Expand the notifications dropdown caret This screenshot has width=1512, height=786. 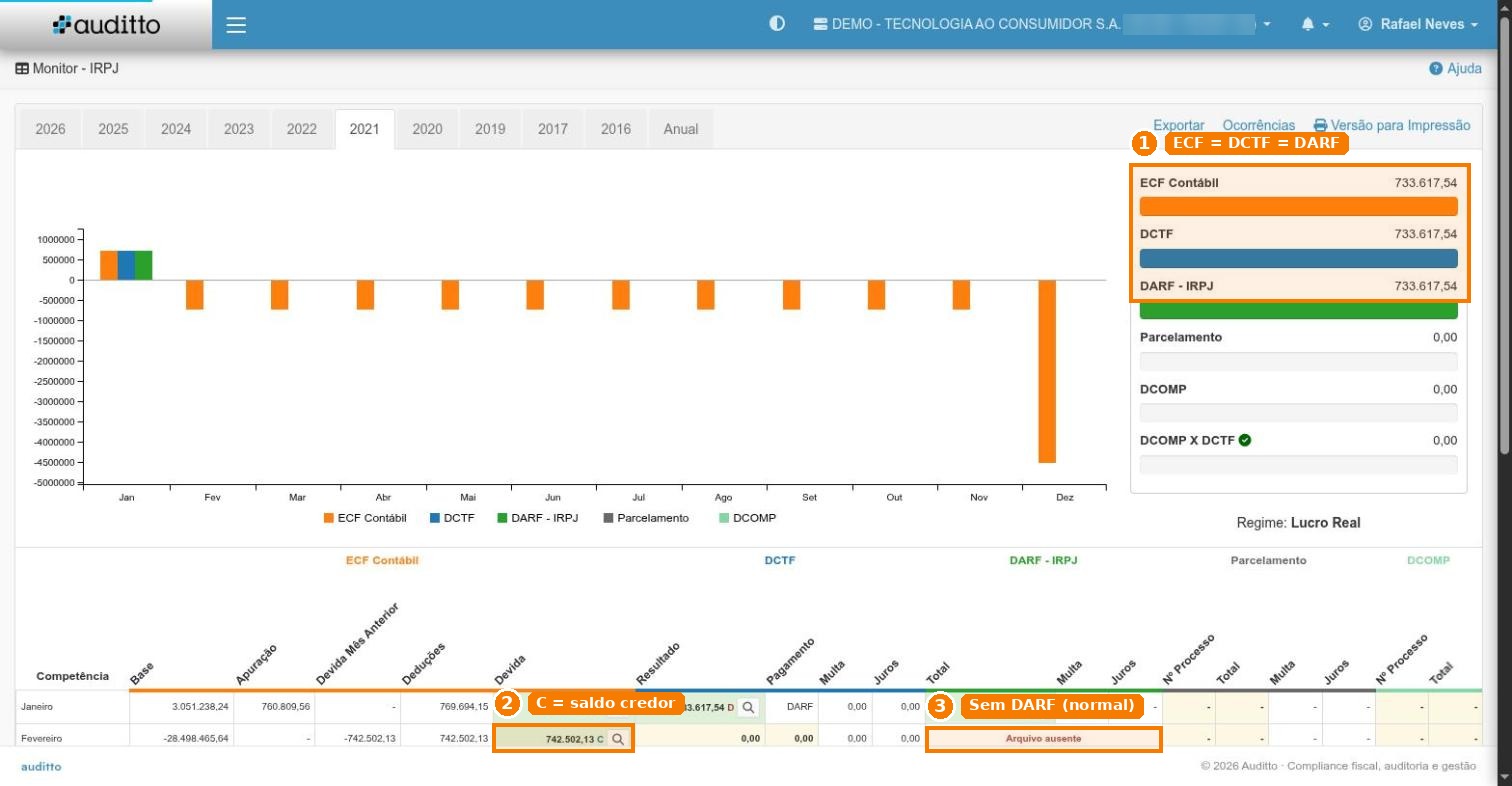click(1326, 24)
